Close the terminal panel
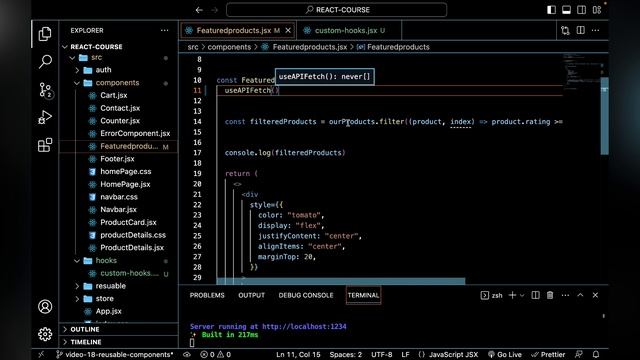 click(x=596, y=295)
